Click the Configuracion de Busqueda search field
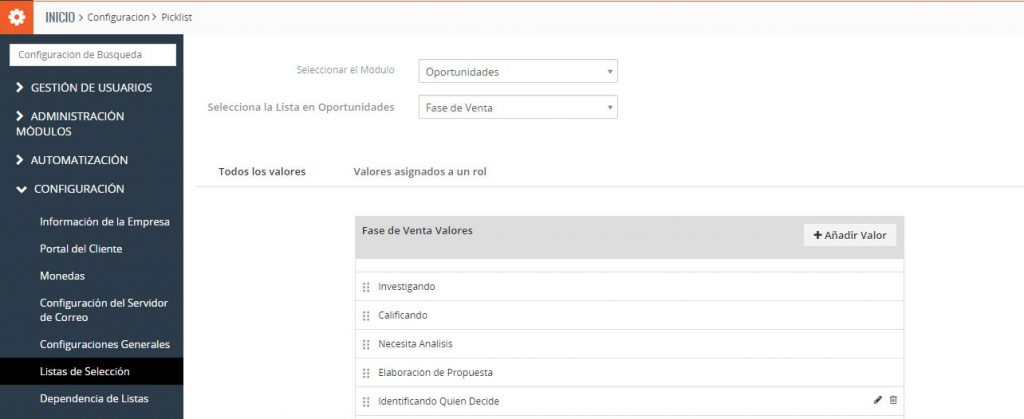 (x=92, y=54)
